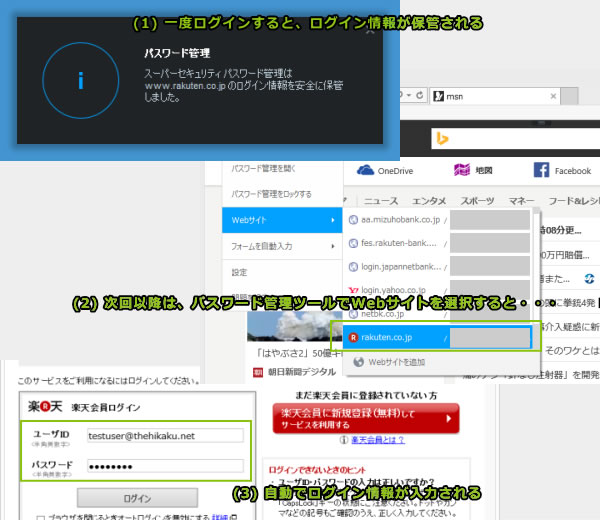The image size is (600, 520).
Task: Click the new tab button beside msn tab
Action: coord(569,96)
